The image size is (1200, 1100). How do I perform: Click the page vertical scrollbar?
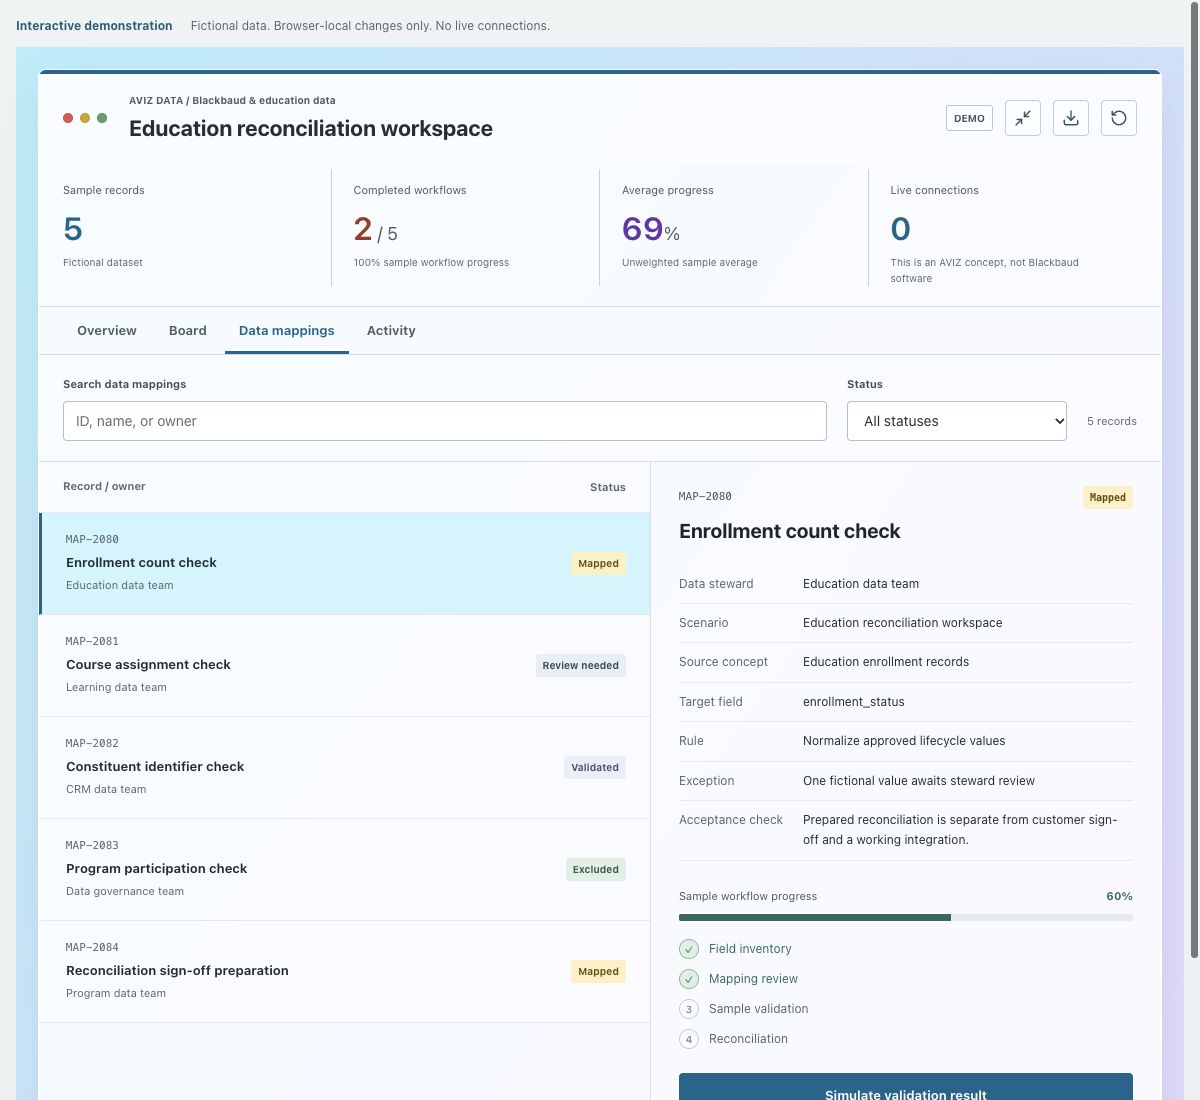(x=1194, y=480)
